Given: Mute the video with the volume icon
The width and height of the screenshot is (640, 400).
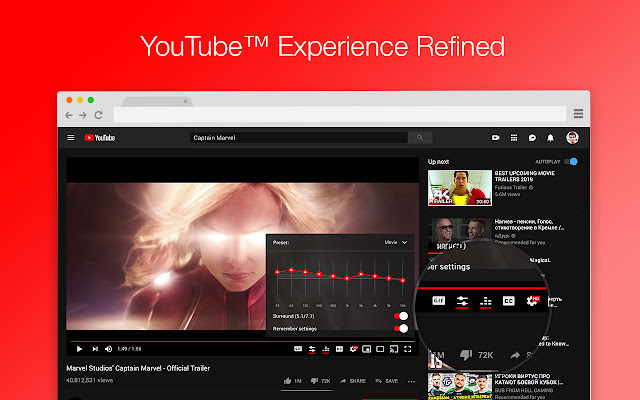Looking at the screenshot, I should pyautogui.click(x=109, y=349).
